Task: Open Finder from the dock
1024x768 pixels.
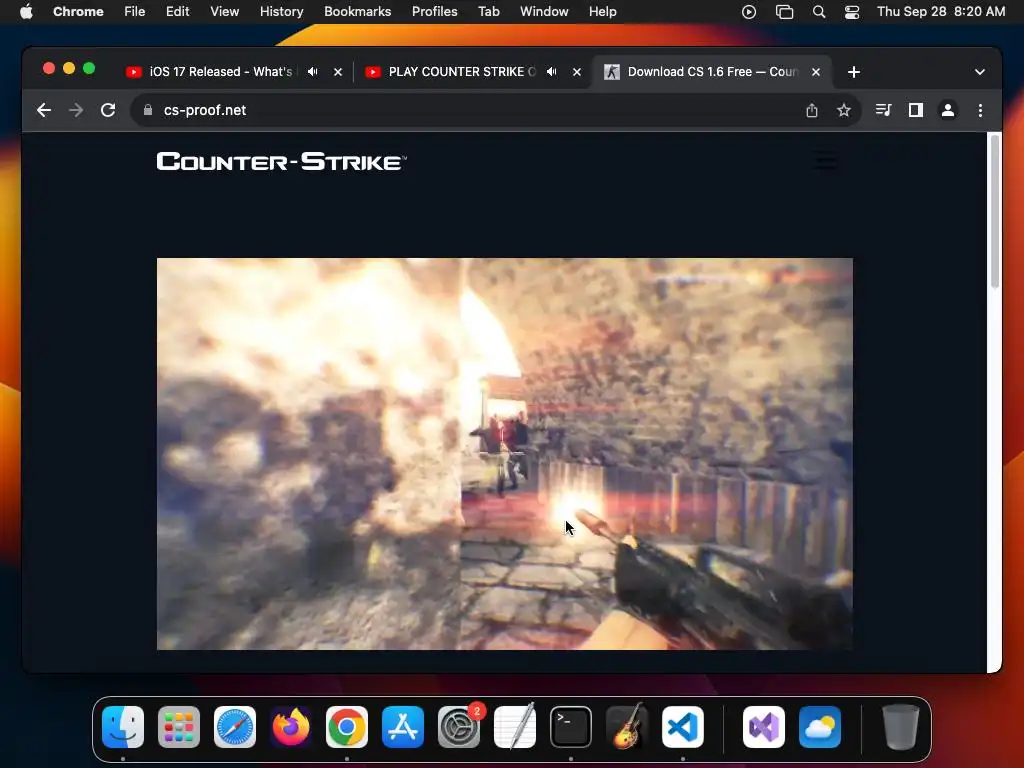Action: (123, 727)
